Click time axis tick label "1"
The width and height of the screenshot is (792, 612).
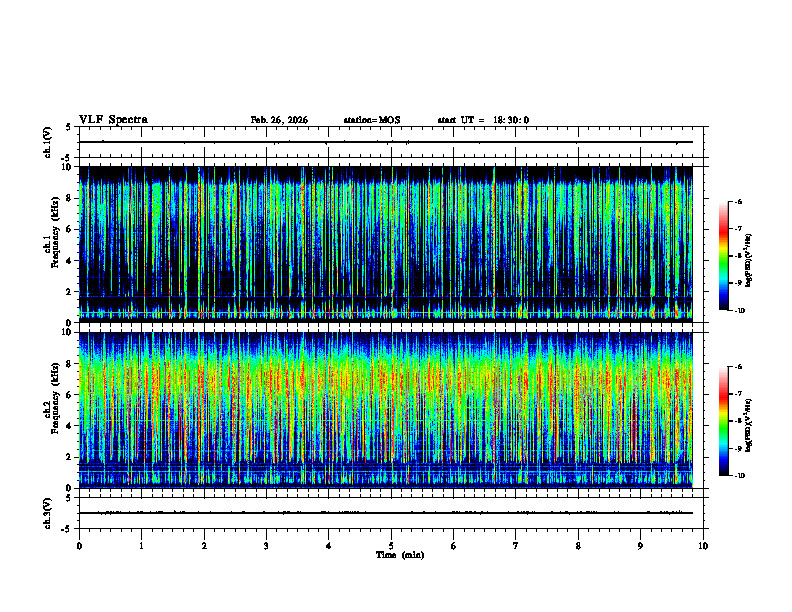tap(141, 546)
